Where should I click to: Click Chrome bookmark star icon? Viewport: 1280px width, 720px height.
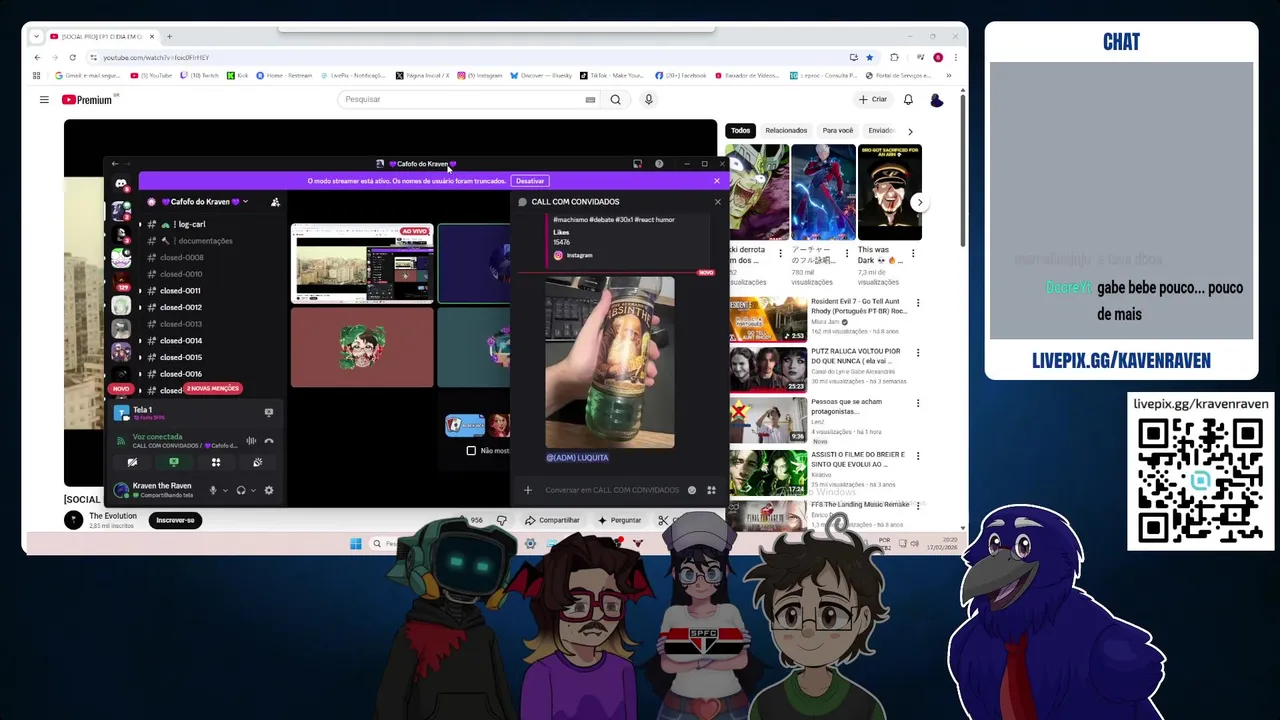870,57
